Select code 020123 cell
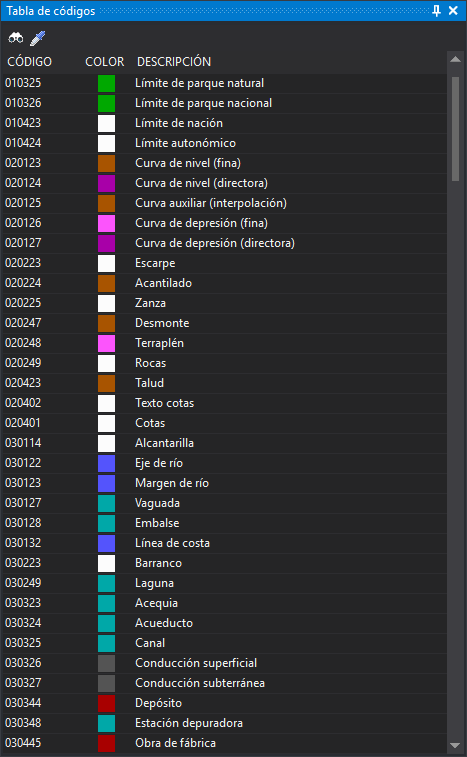Image resolution: width=467 pixels, height=757 pixels. tap(23, 163)
